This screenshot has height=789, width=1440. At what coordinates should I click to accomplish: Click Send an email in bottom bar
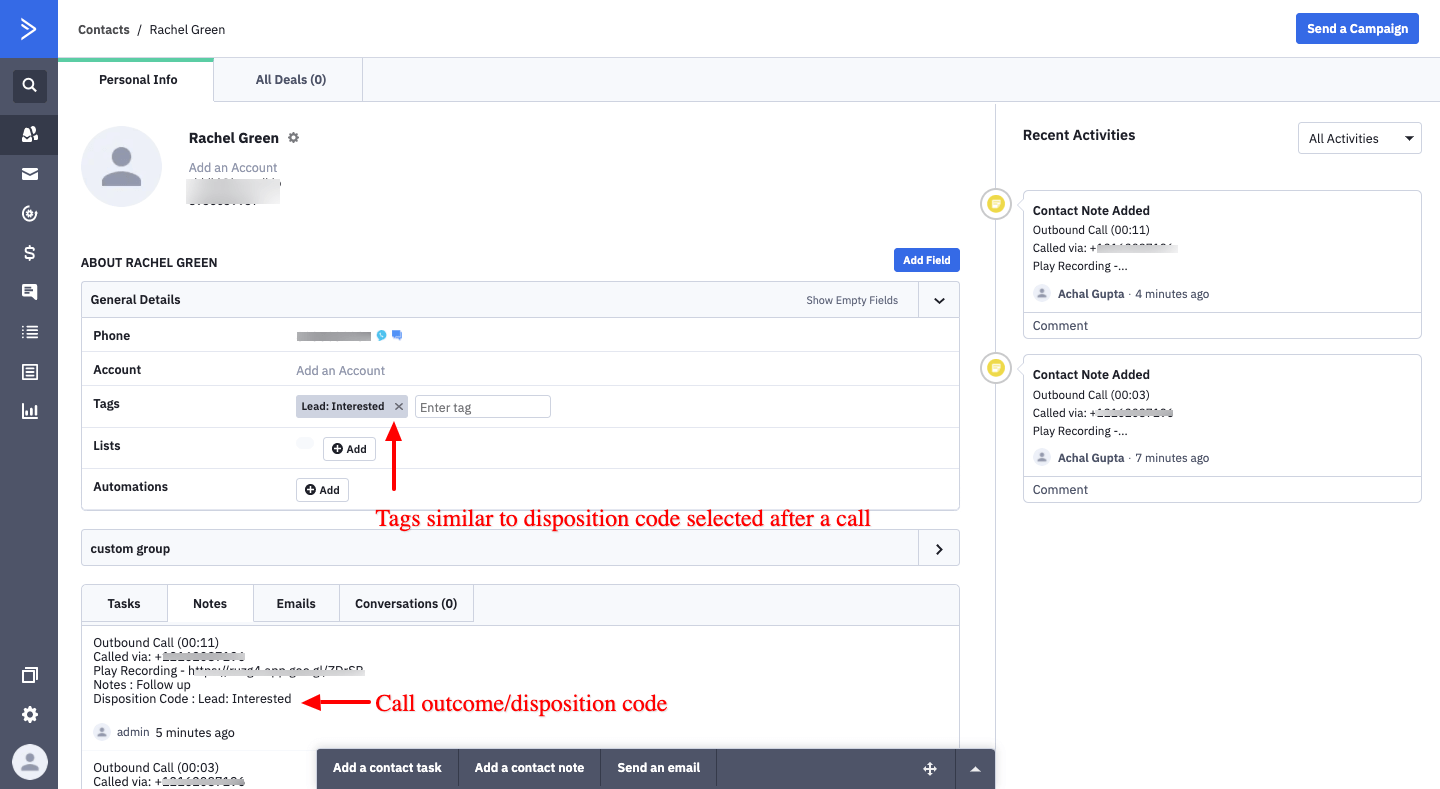click(659, 768)
